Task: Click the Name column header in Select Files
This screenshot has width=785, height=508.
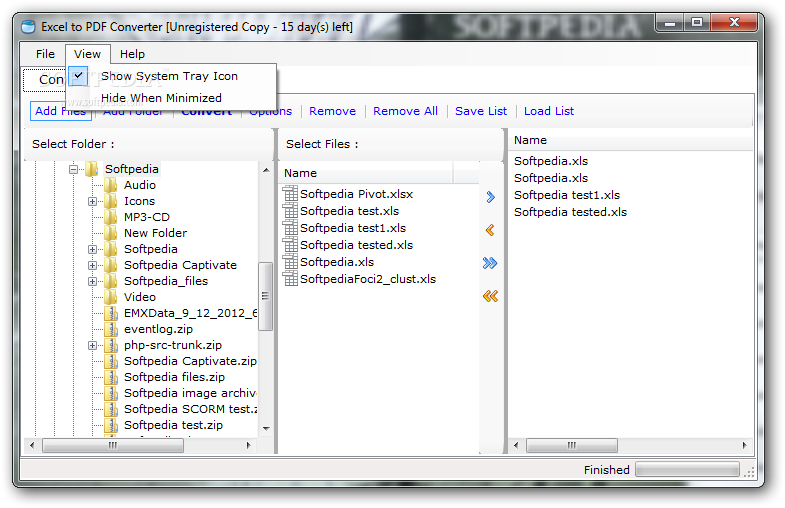Action: tap(366, 173)
